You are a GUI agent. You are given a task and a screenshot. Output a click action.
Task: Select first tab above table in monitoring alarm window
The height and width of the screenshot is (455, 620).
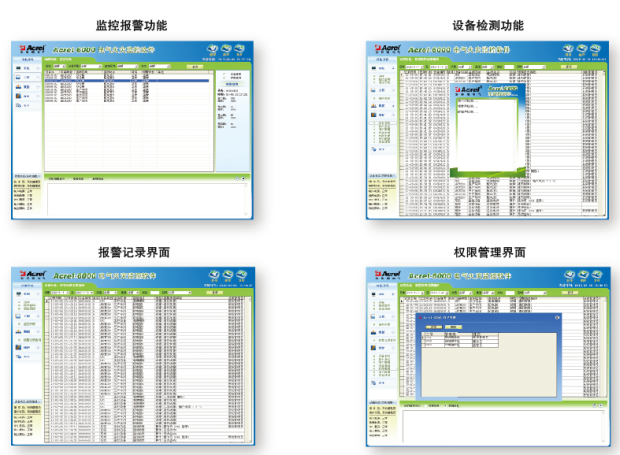(x=51, y=59)
